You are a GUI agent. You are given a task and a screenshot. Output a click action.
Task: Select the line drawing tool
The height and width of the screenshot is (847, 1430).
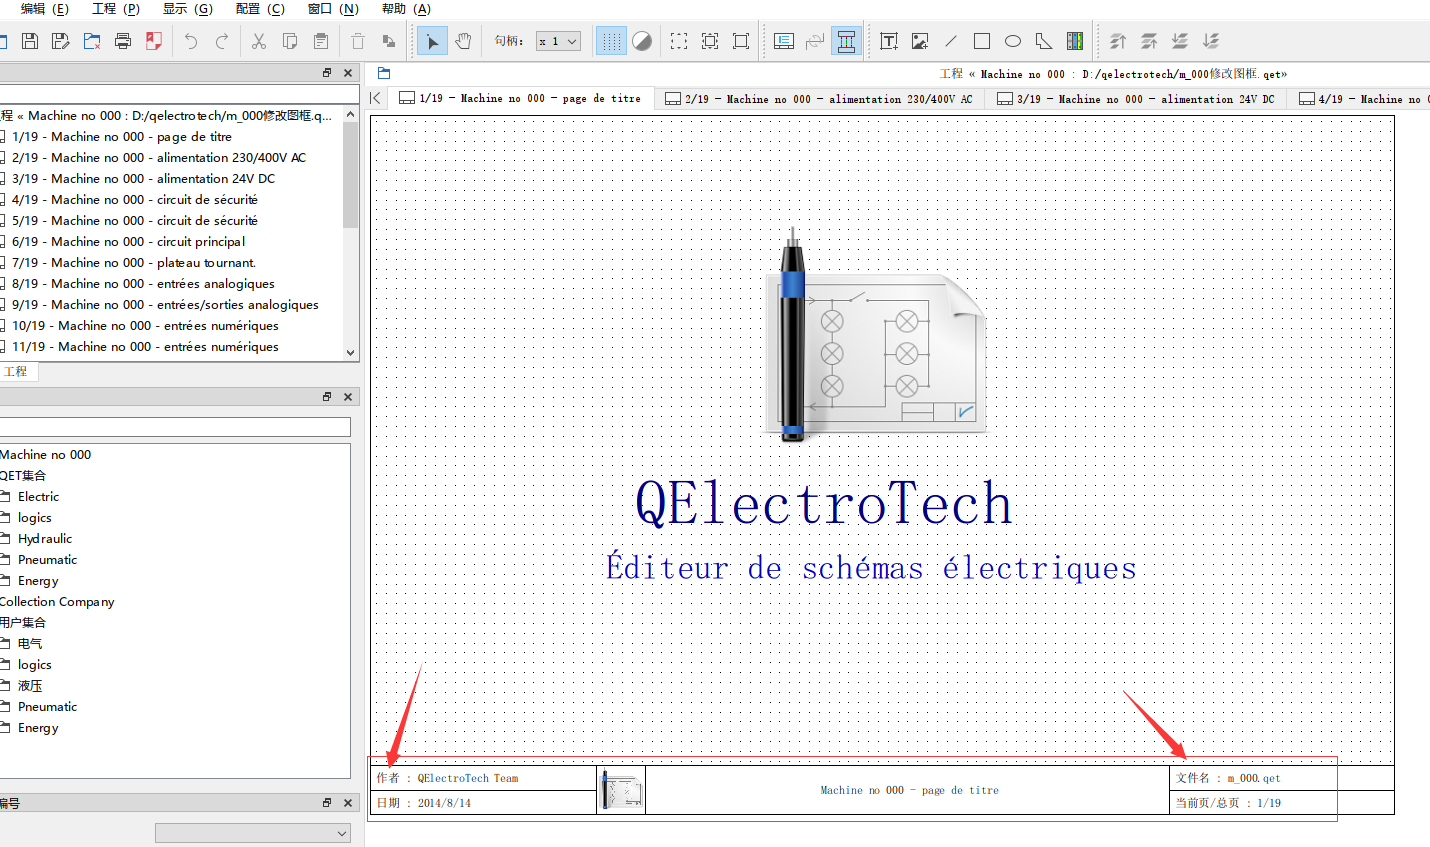(x=951, y=41)
